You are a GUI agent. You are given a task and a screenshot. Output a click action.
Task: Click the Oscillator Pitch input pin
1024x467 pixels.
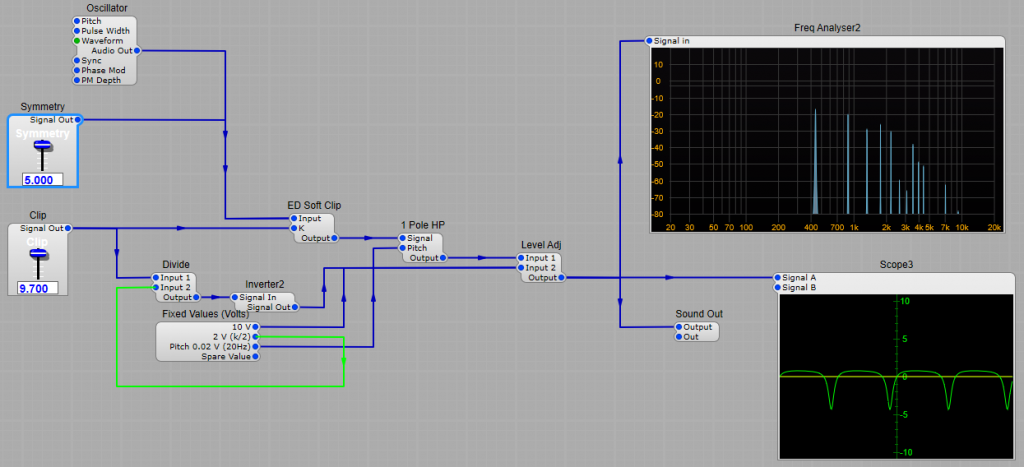(77, 21)
